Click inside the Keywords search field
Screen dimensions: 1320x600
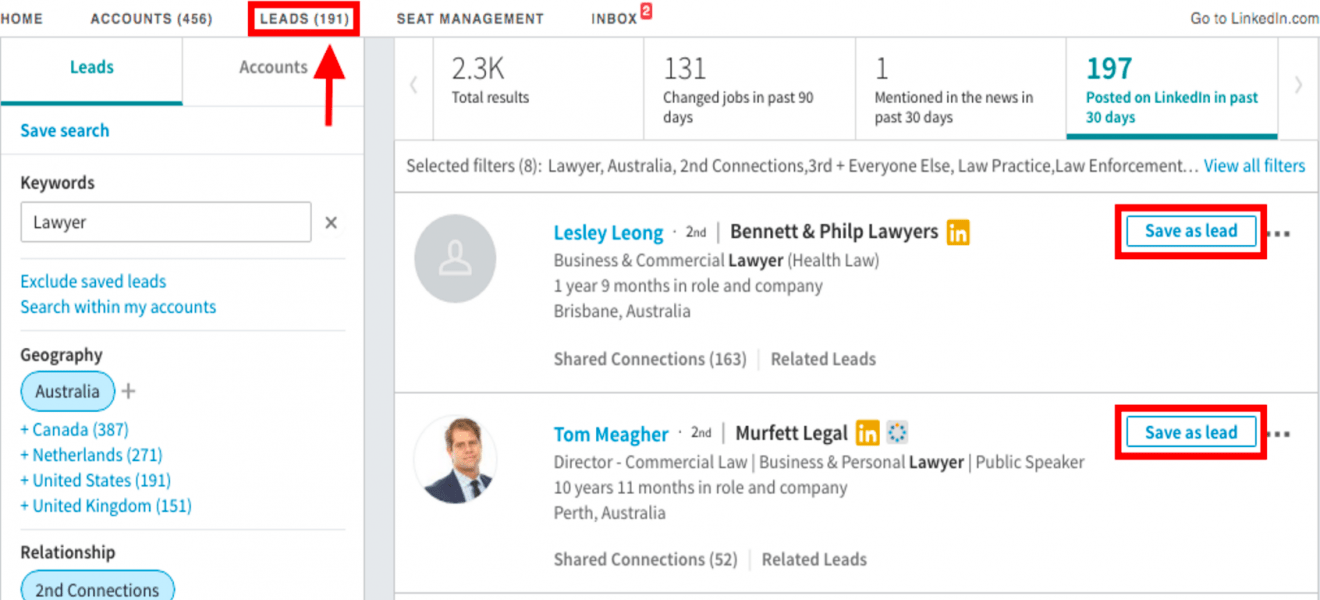click(x=165, y=222)
